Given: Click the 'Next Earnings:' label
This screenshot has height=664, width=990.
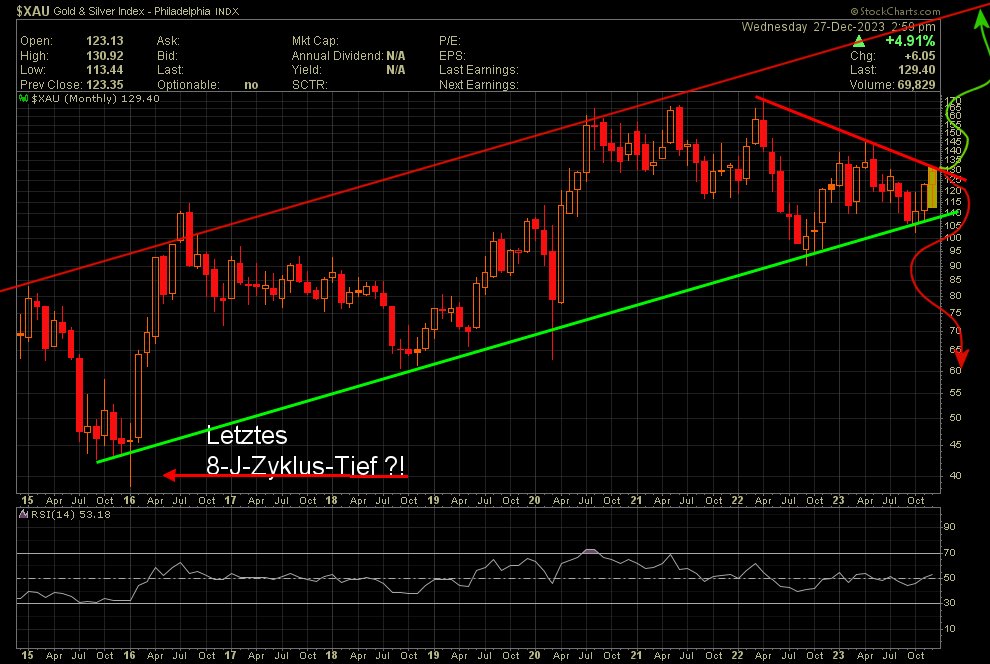Looking at the screenshot, I should click(479, 85).
